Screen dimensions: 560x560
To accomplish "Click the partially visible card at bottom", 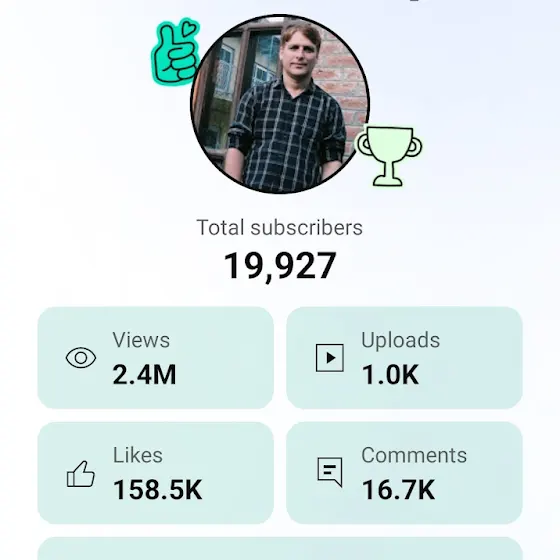I will point(280,549).
